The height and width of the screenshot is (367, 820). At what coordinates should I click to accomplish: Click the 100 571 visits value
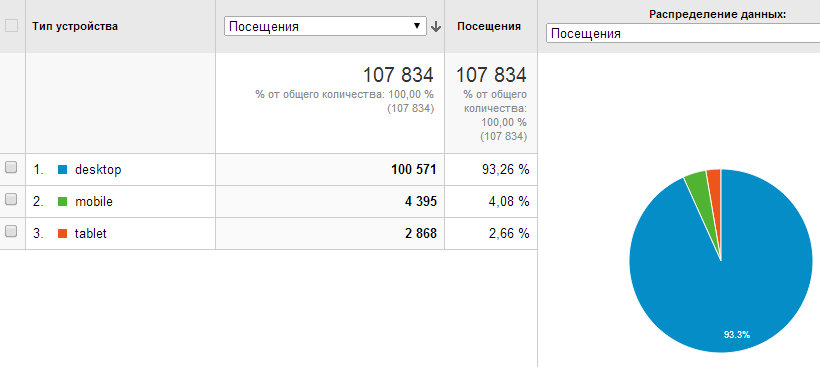414,169
